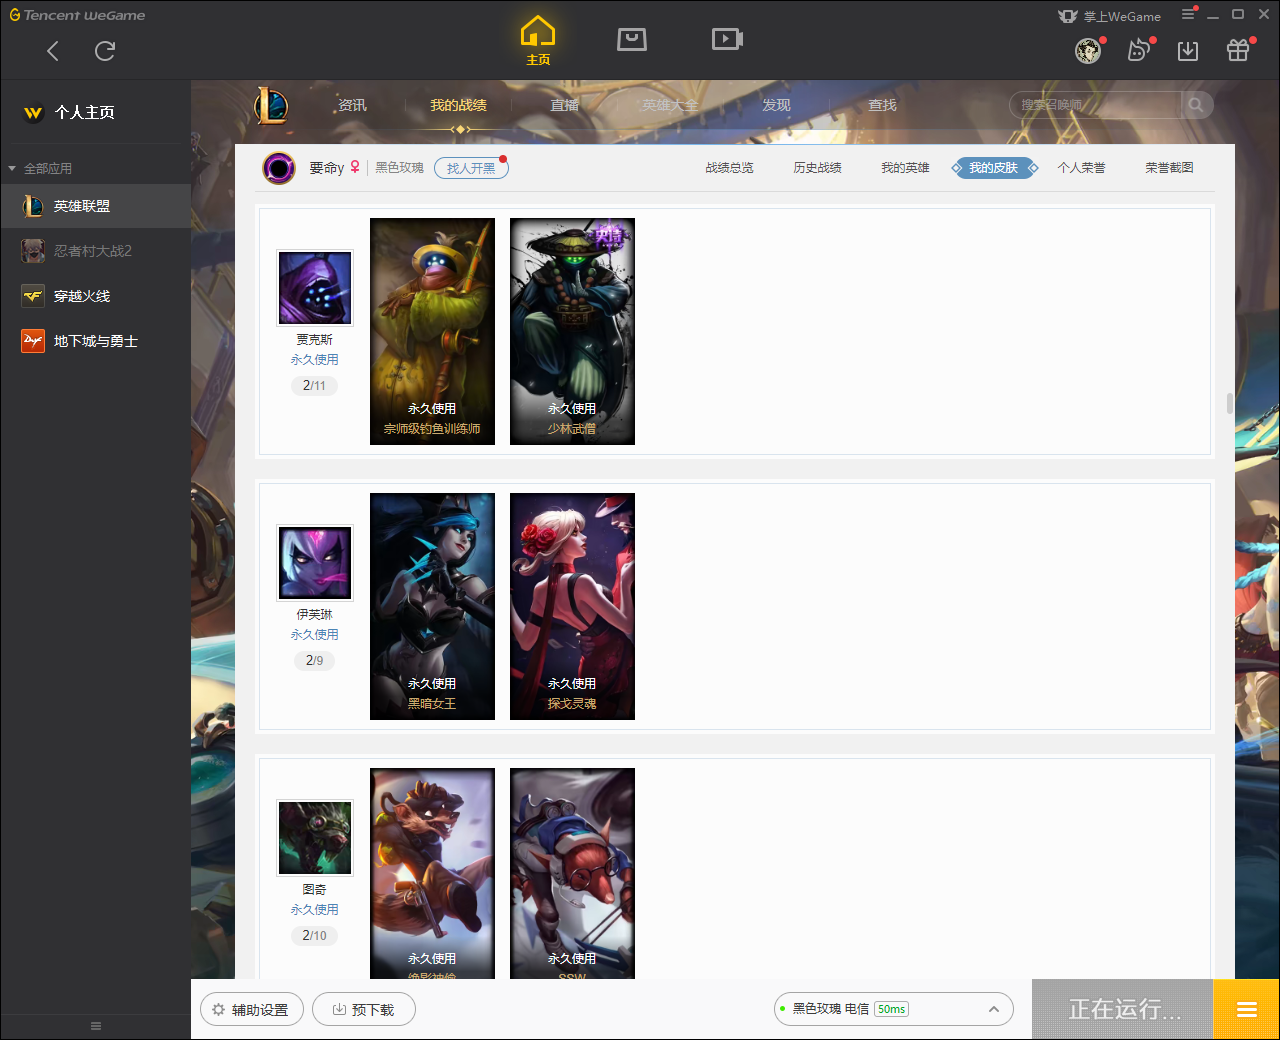
Task: Click the 要命y summoner name
Action: (327, 168)
